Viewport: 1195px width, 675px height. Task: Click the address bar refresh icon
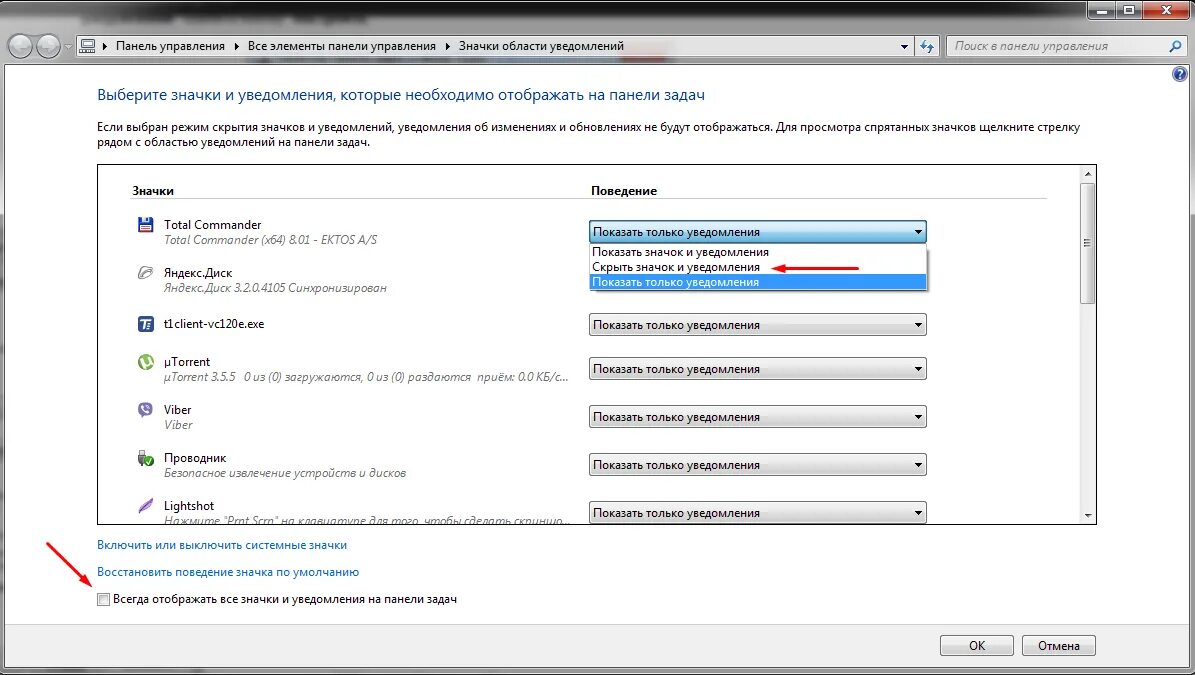click(x=927, y=46)
